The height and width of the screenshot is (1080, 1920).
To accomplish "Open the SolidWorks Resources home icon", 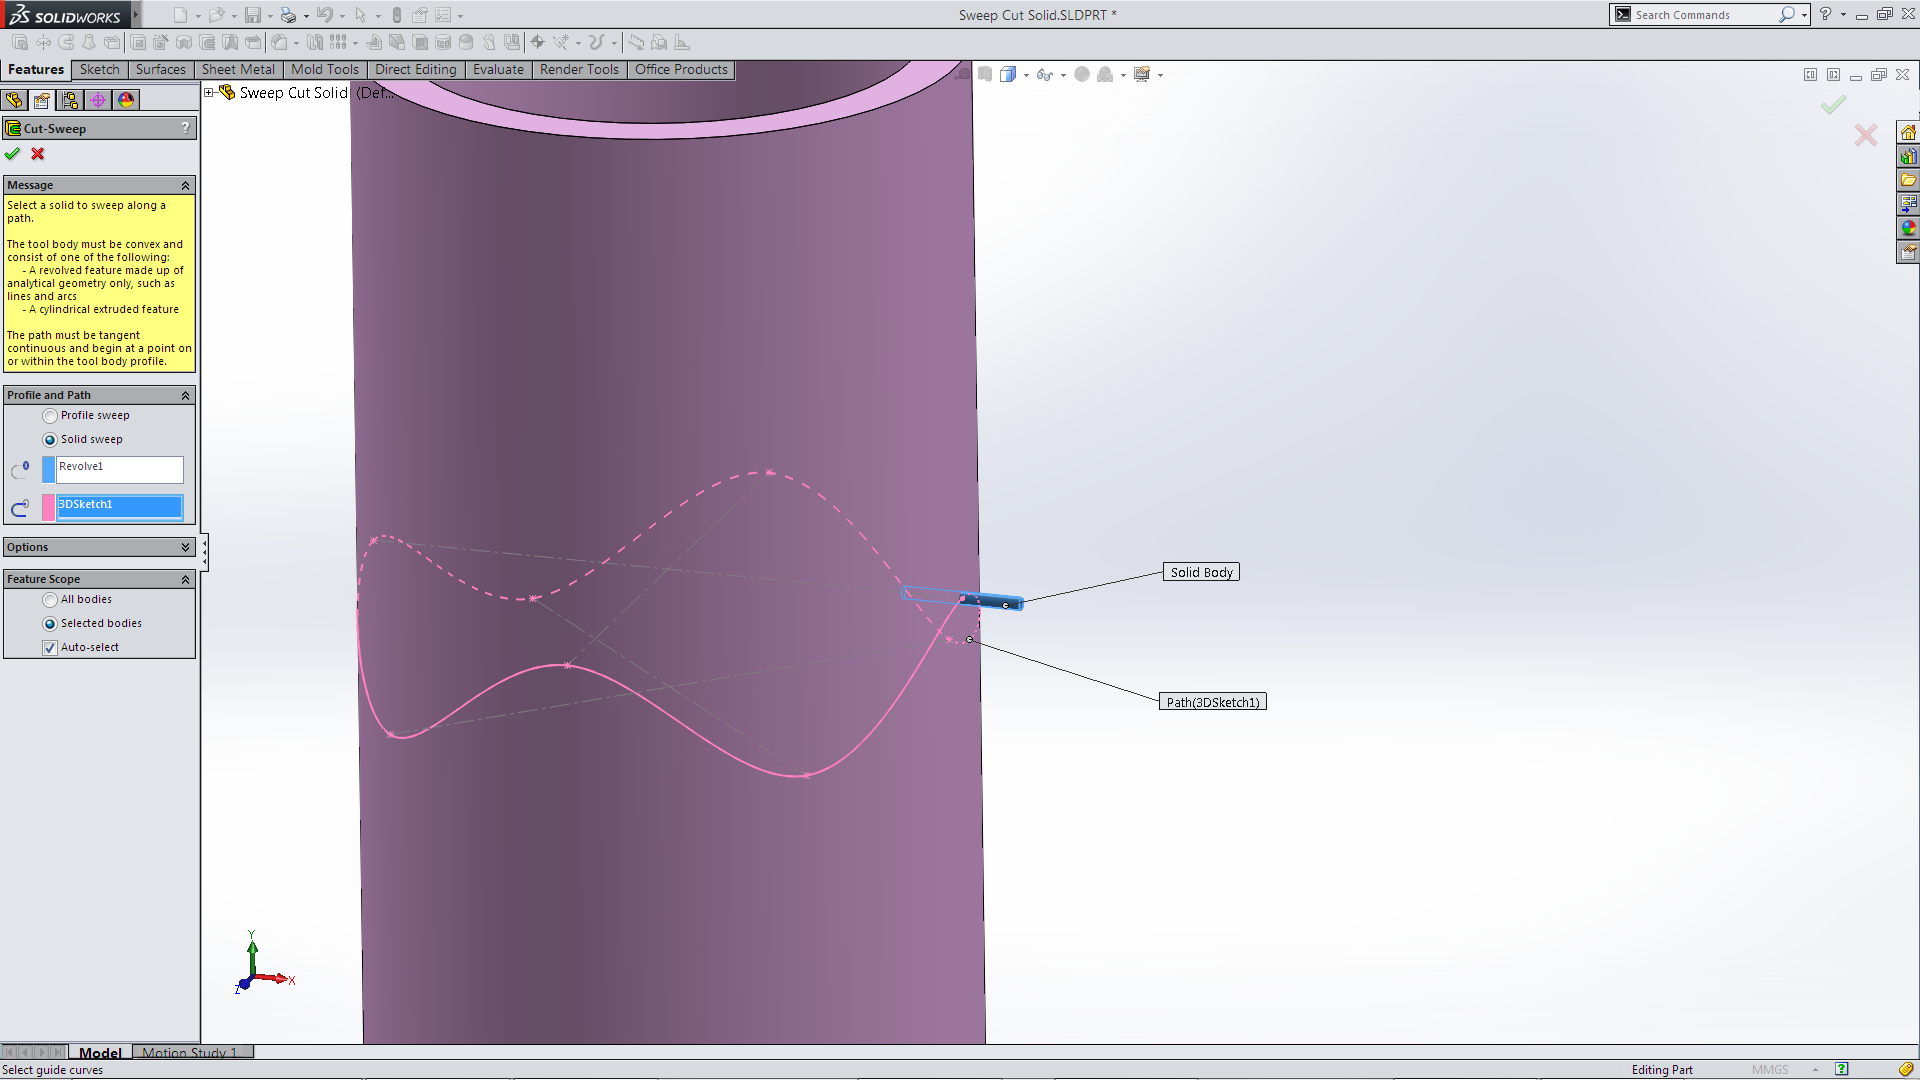I will click(1908, 133).
